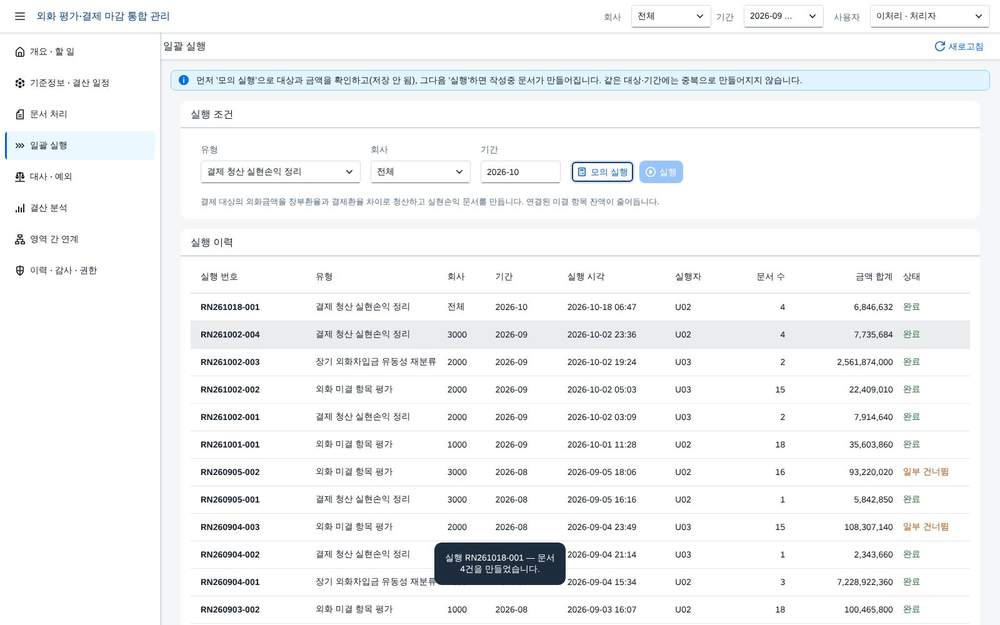Select run RN260905-002

pyautogui.click(x=580, y=472)
